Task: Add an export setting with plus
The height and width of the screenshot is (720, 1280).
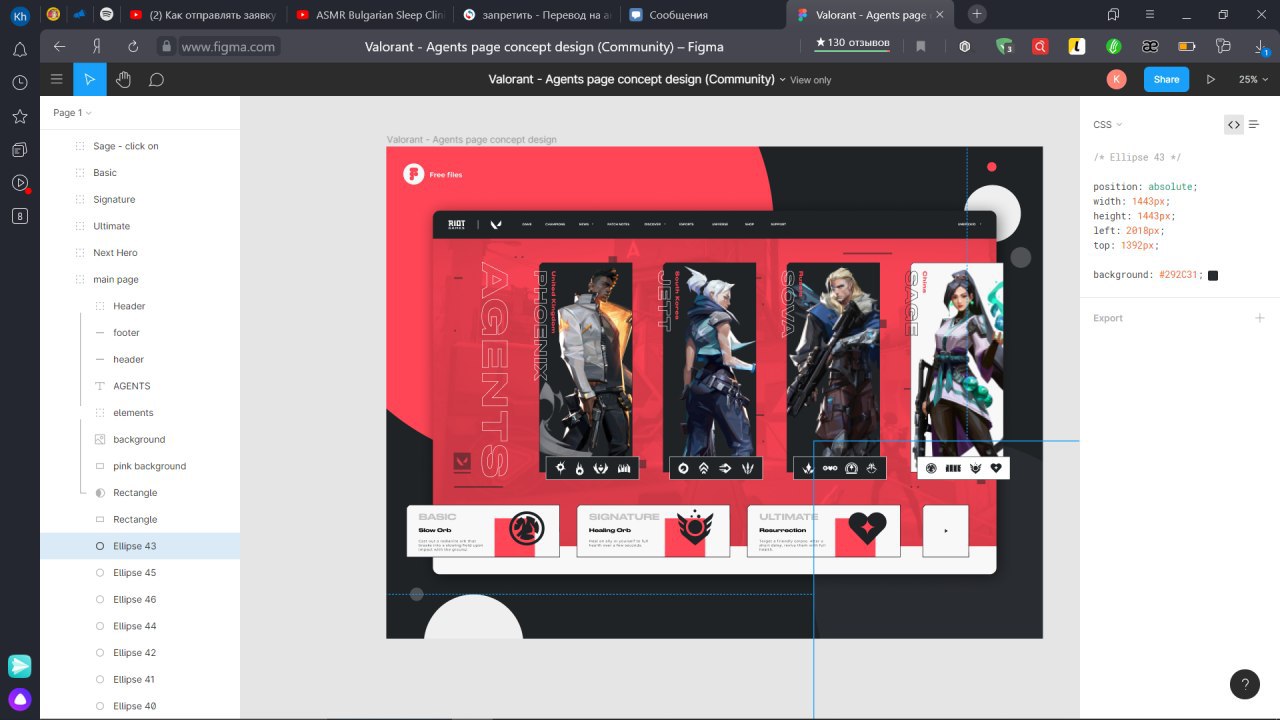Action: 1259,318
